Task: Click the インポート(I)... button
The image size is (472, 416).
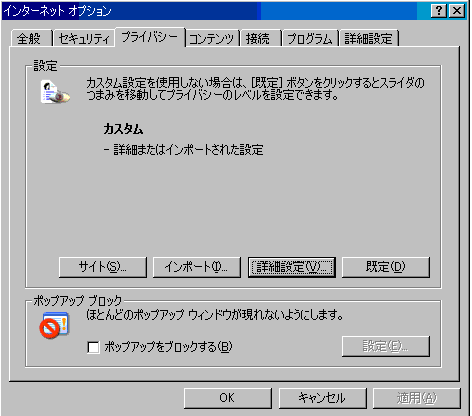Action: click(x=197, y=267)
